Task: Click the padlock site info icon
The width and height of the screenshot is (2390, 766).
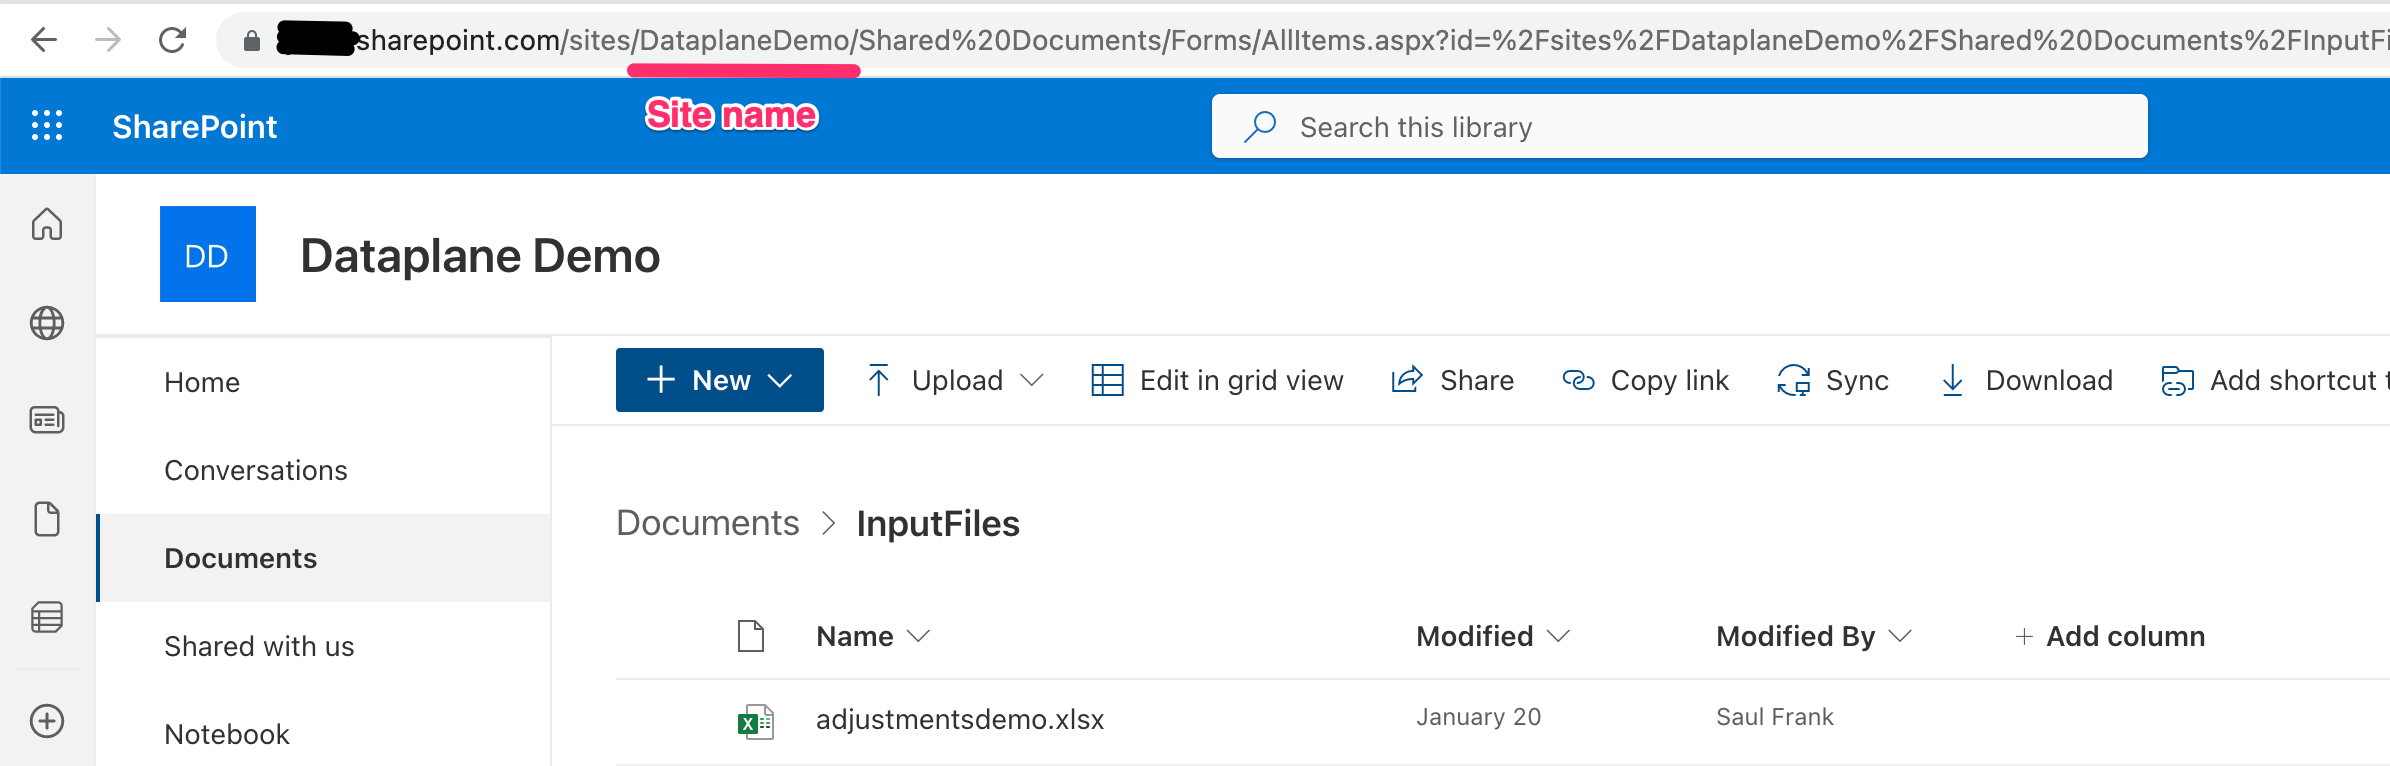Action: coord(252,41)
